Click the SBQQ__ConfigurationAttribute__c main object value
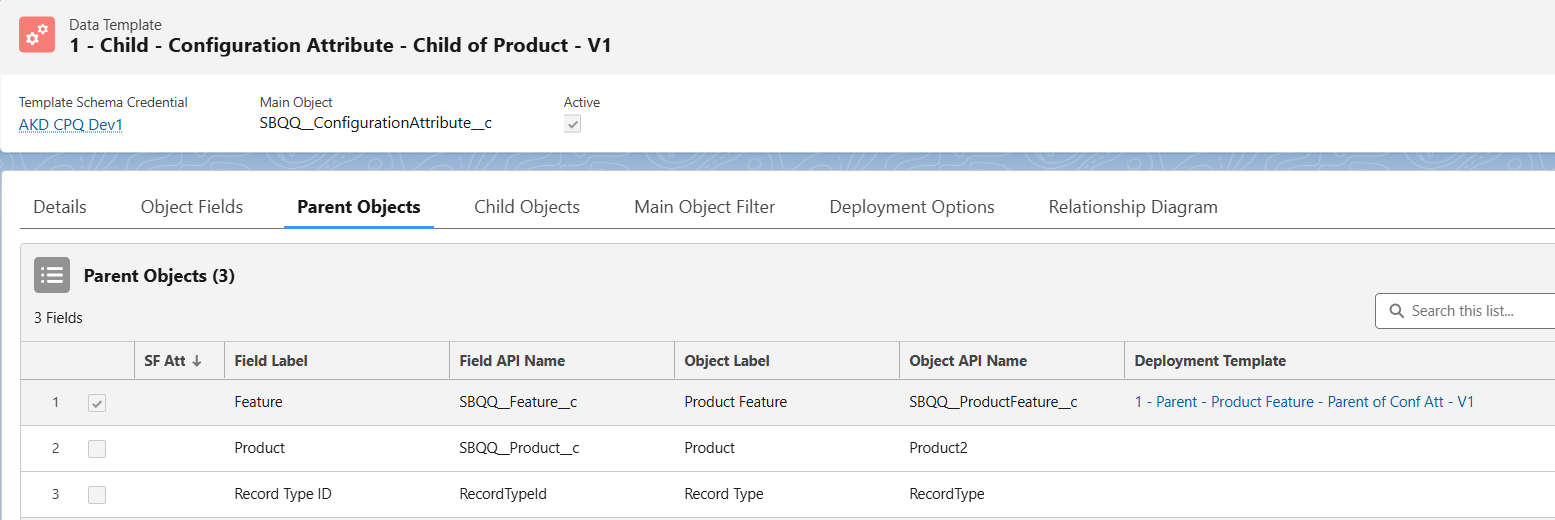Image resolution: width=1555 pixels, height=520 pixels. [376, 123]
